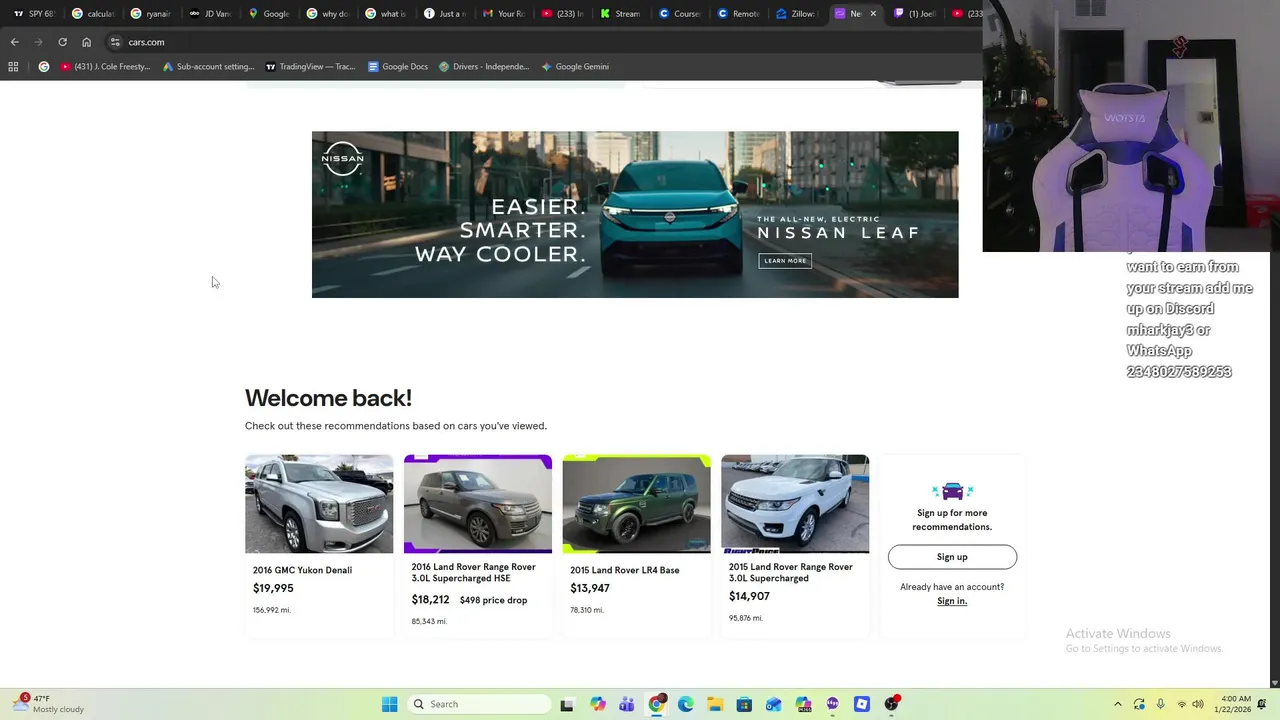The image size is (1280, 720).
Task: Switch to the Google Maps tab
Action: (268, 14)
